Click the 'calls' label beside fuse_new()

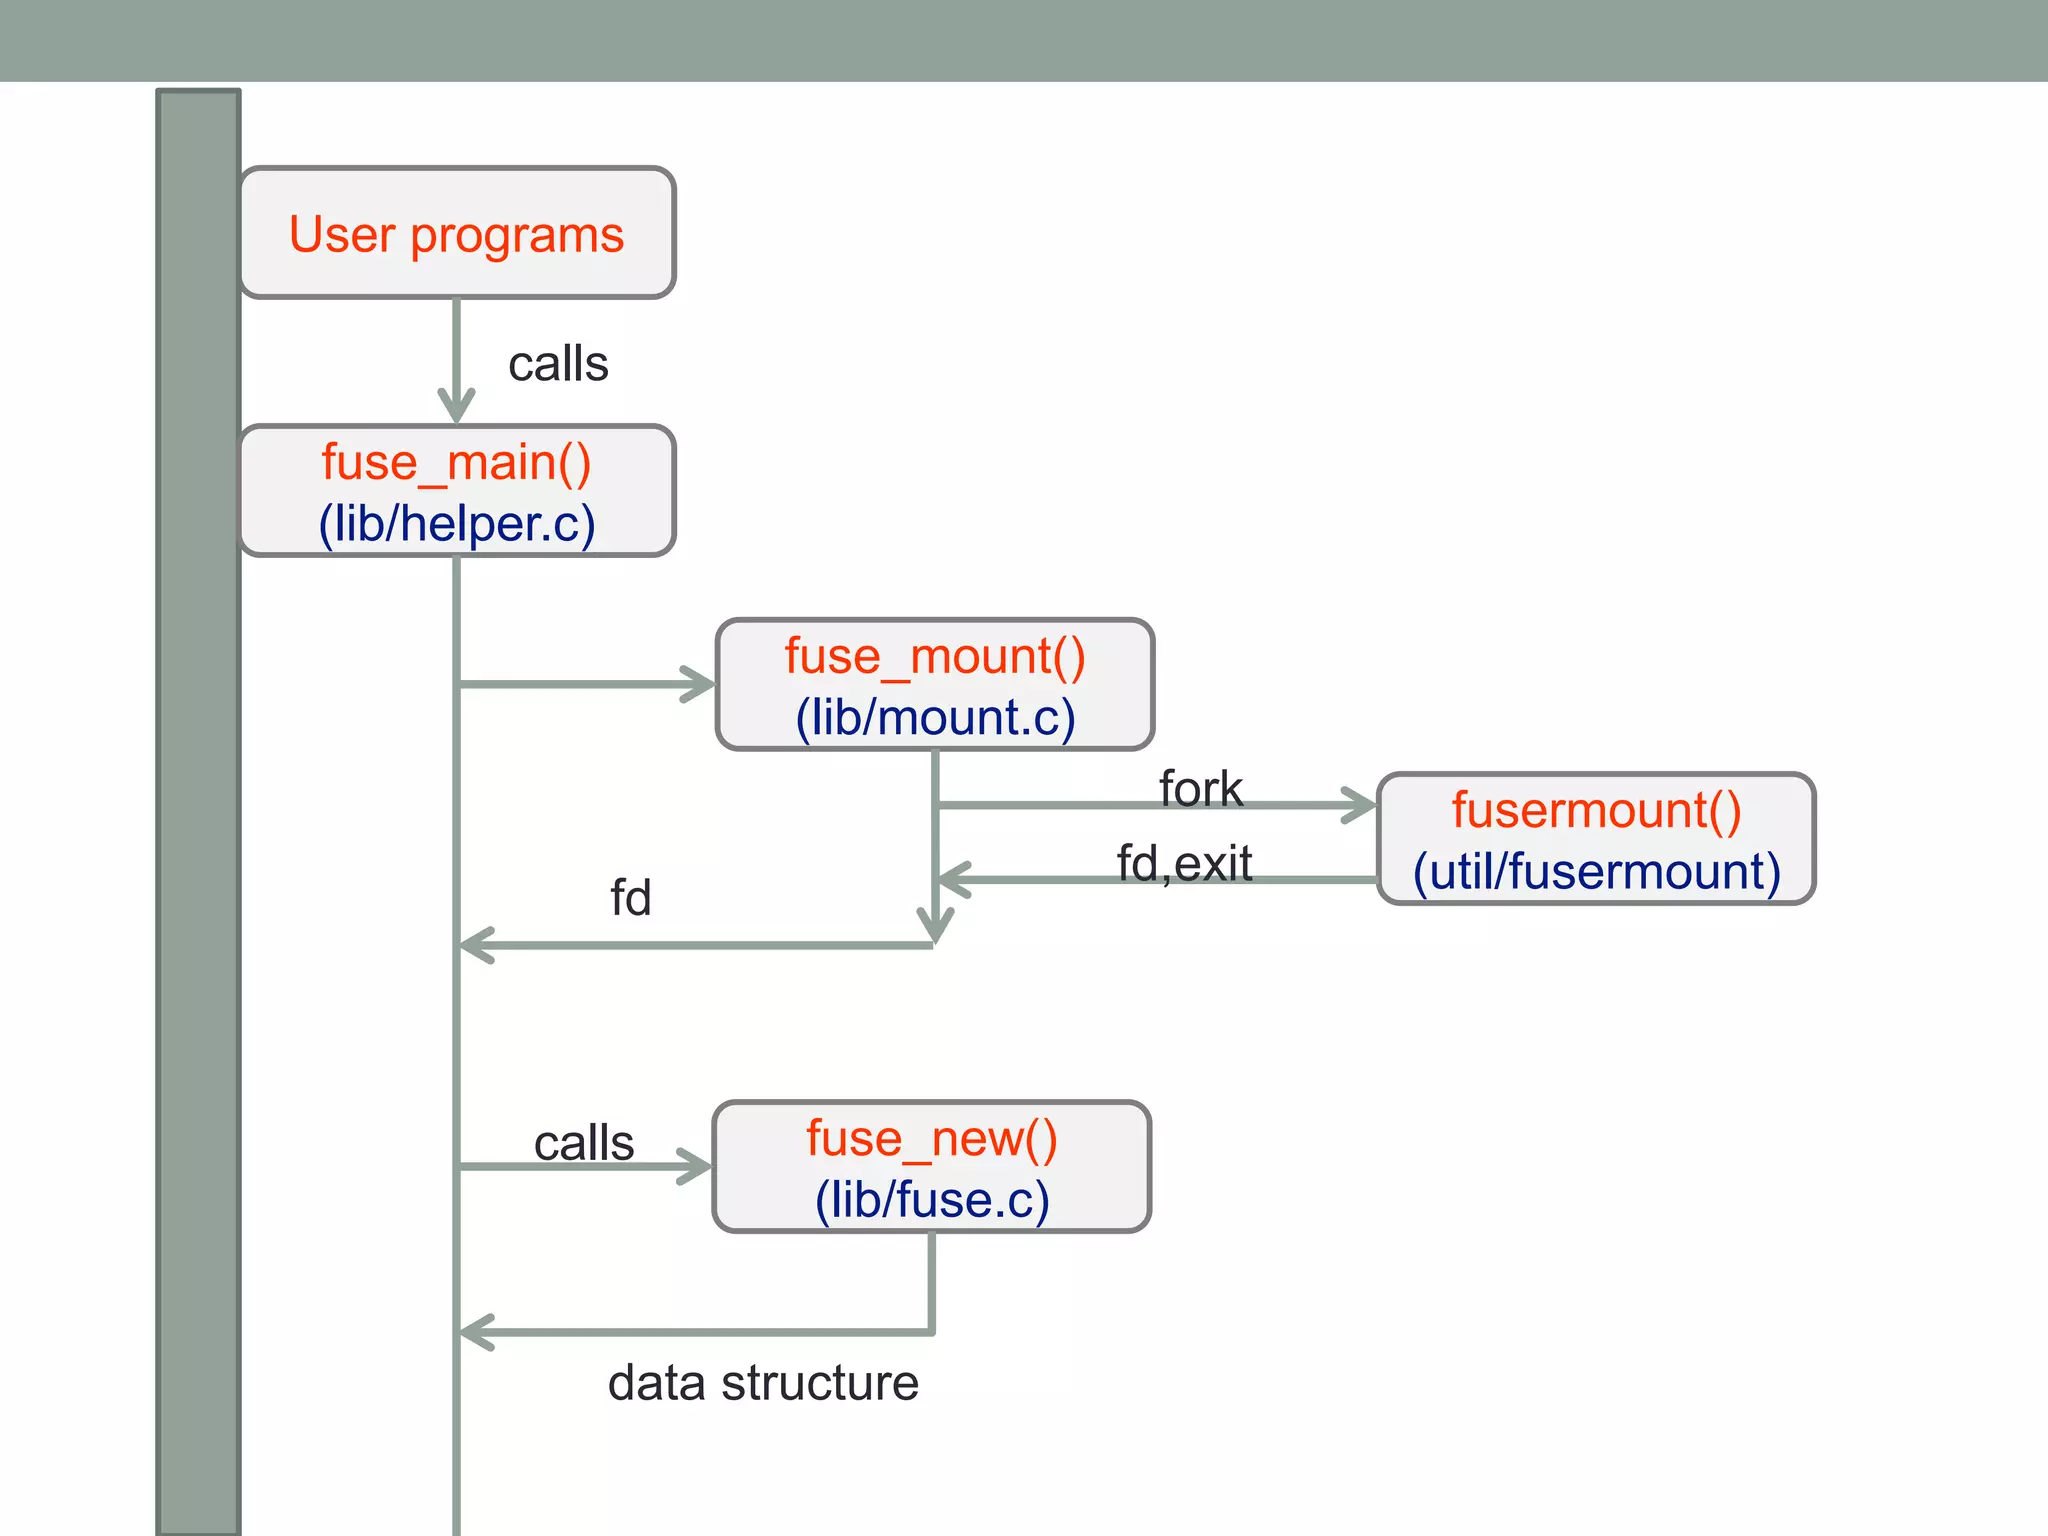[584, 1143]
